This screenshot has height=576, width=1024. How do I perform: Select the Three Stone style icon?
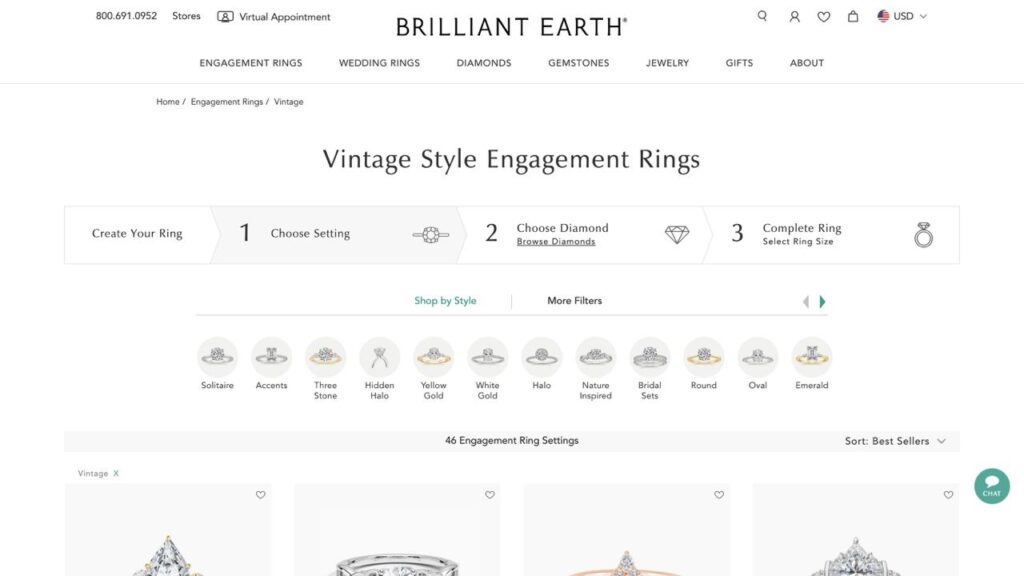[x=325, y=357]
